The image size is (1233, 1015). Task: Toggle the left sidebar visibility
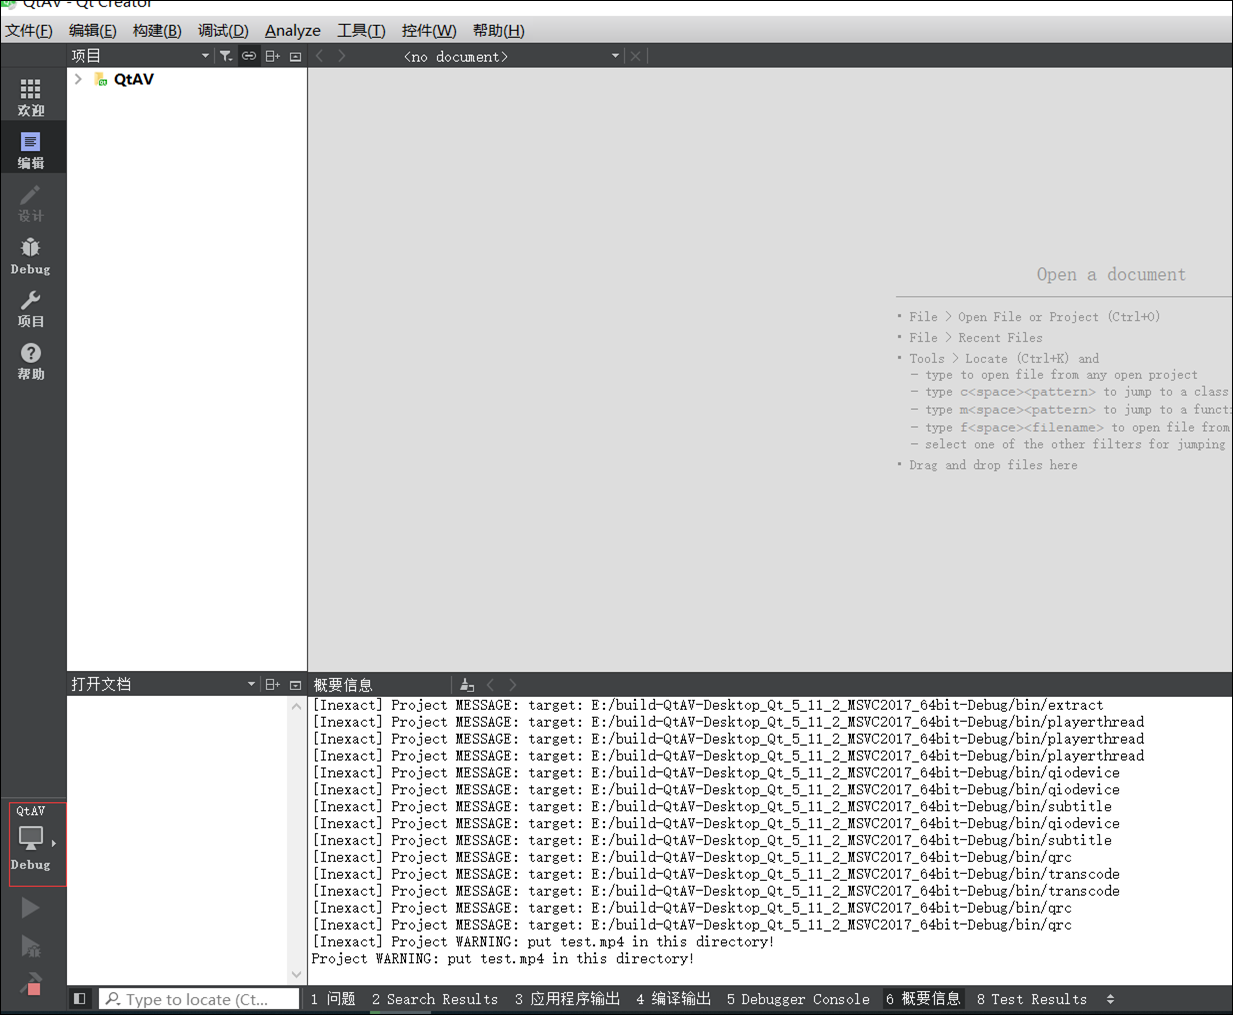pos(79,998)
